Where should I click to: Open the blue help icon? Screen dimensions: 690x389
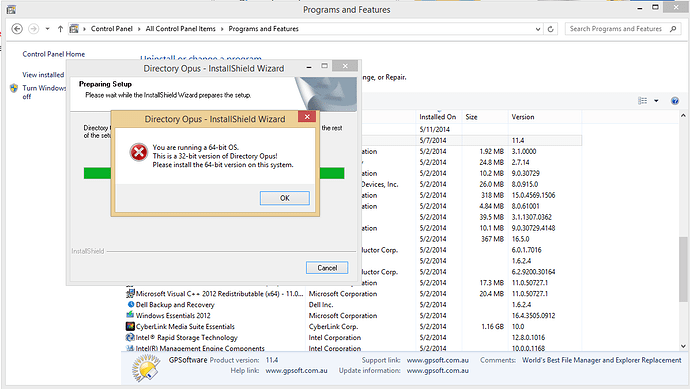675,101
